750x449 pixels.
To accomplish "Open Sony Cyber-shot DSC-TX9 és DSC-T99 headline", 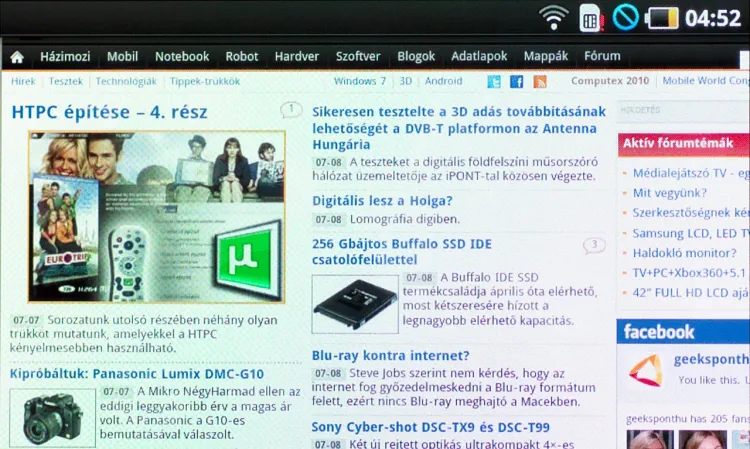I will pos(430,427).
